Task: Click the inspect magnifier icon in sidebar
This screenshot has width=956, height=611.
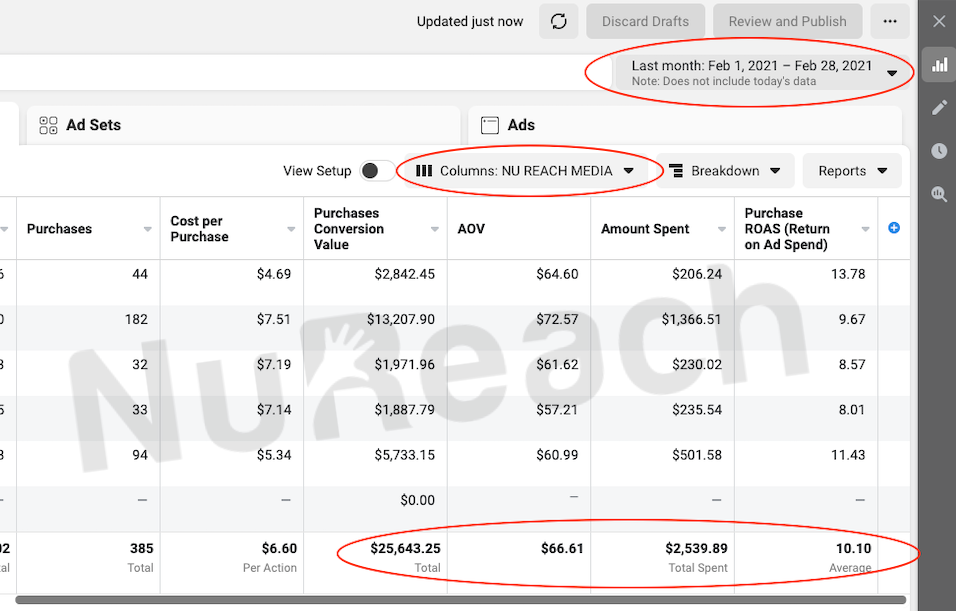Action: coord(939,195)
